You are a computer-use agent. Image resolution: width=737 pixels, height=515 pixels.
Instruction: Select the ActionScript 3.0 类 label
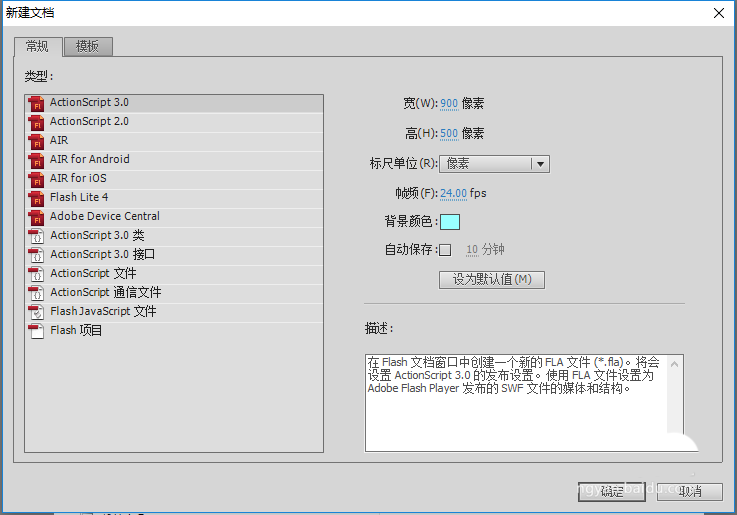(x=97, y=235)
